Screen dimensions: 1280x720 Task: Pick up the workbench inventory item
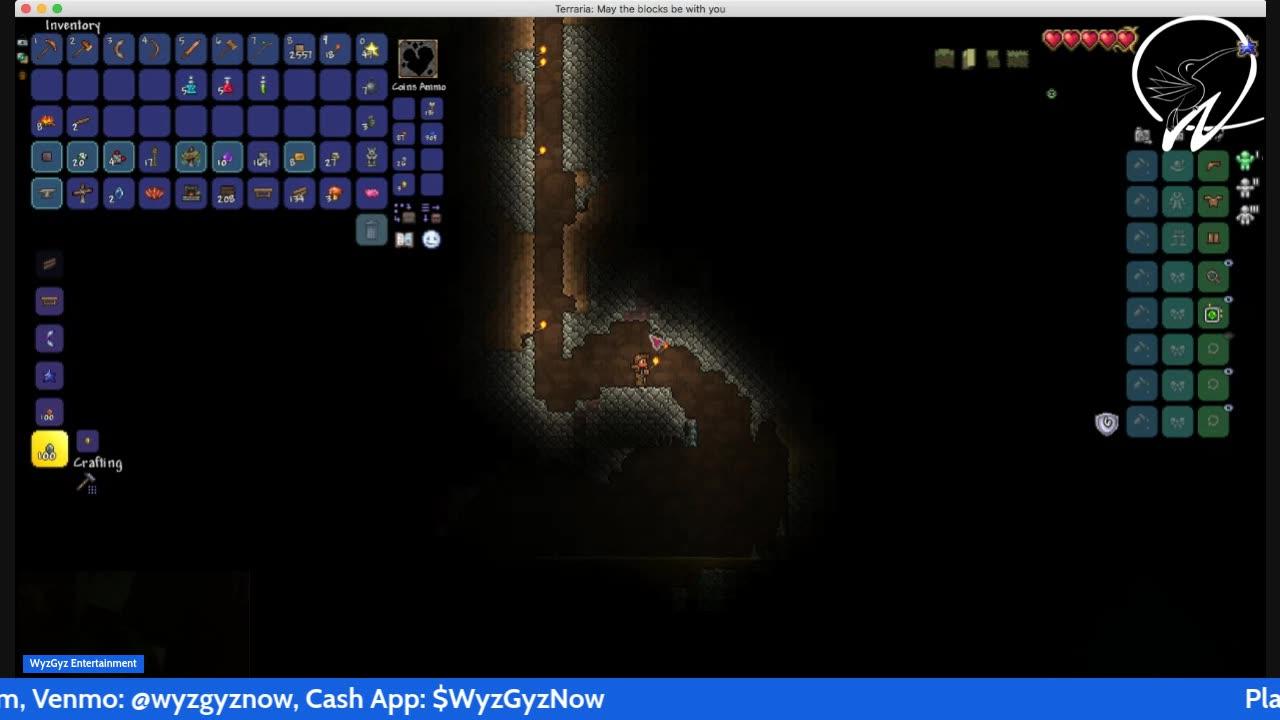coord(263,193)
